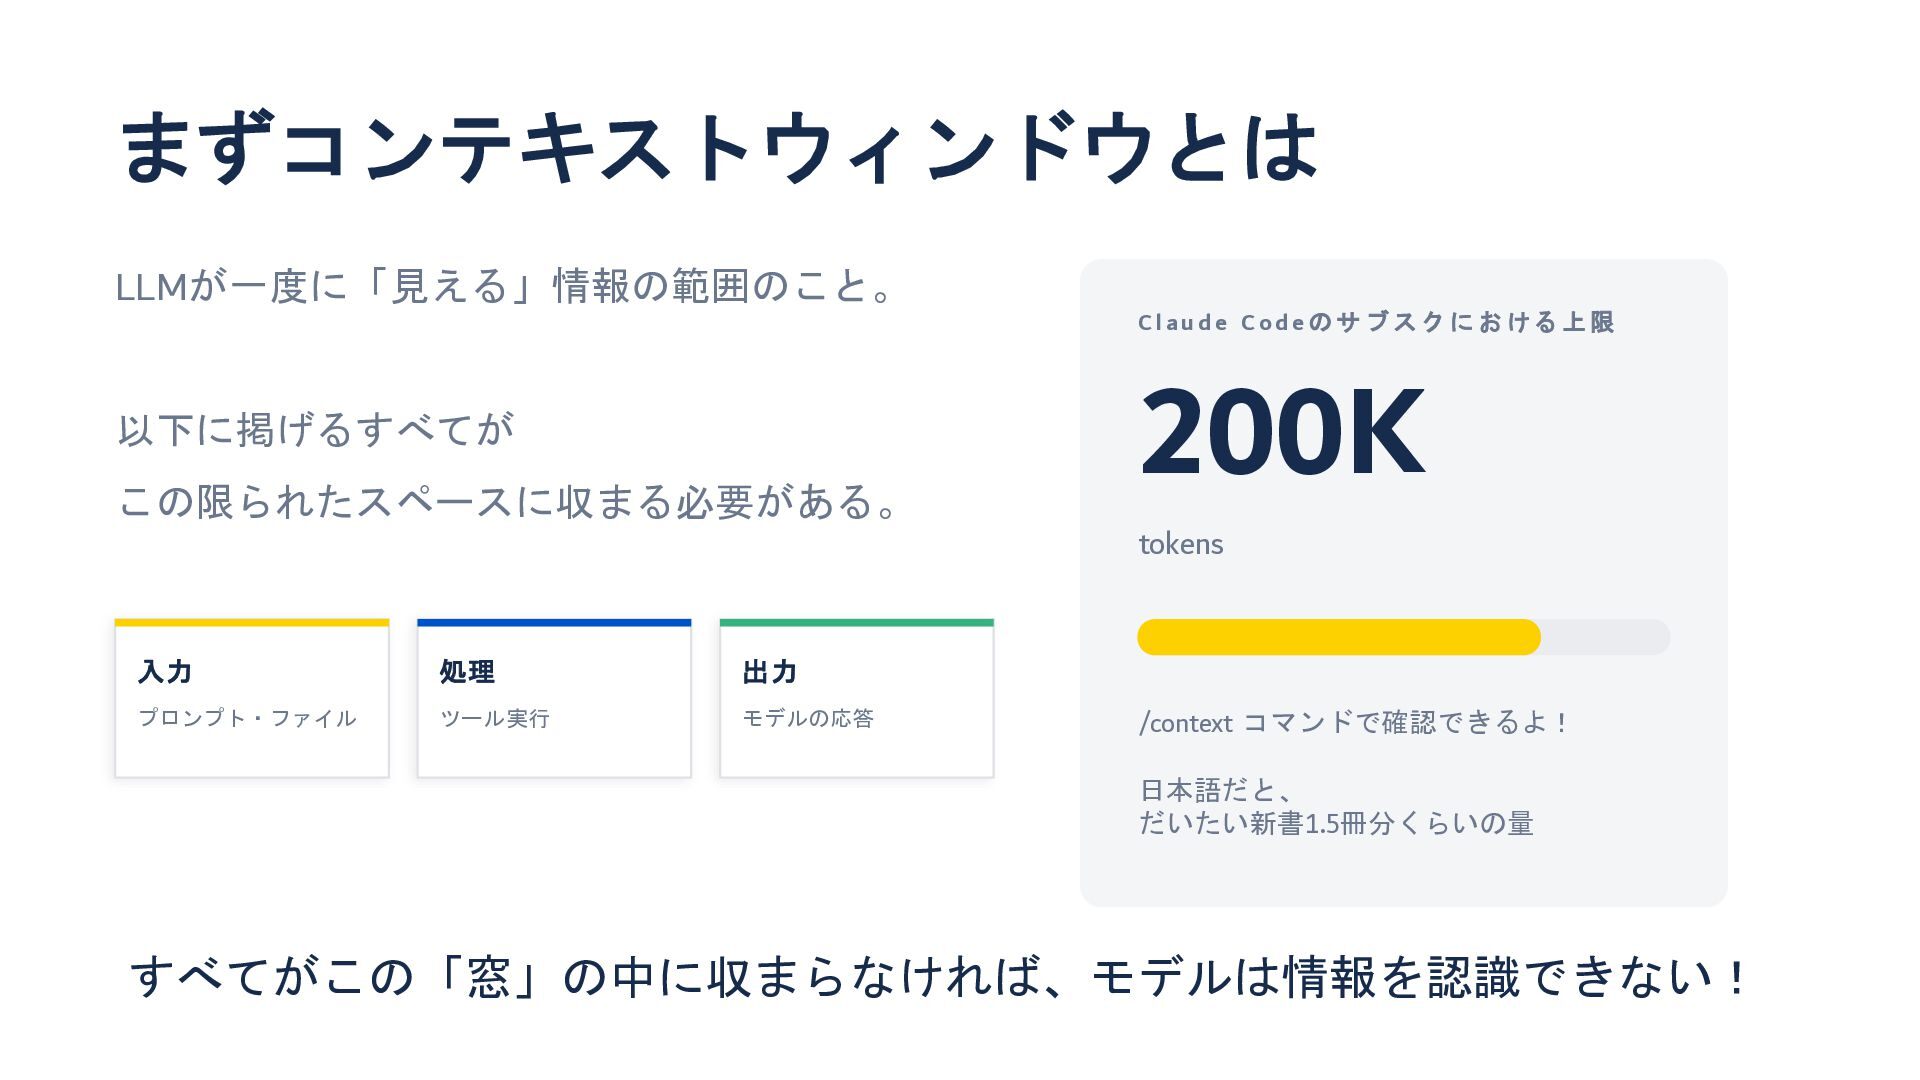
Task: Click the ツール実行 caption
Action: pyautogui.click(x=495, y=718)
